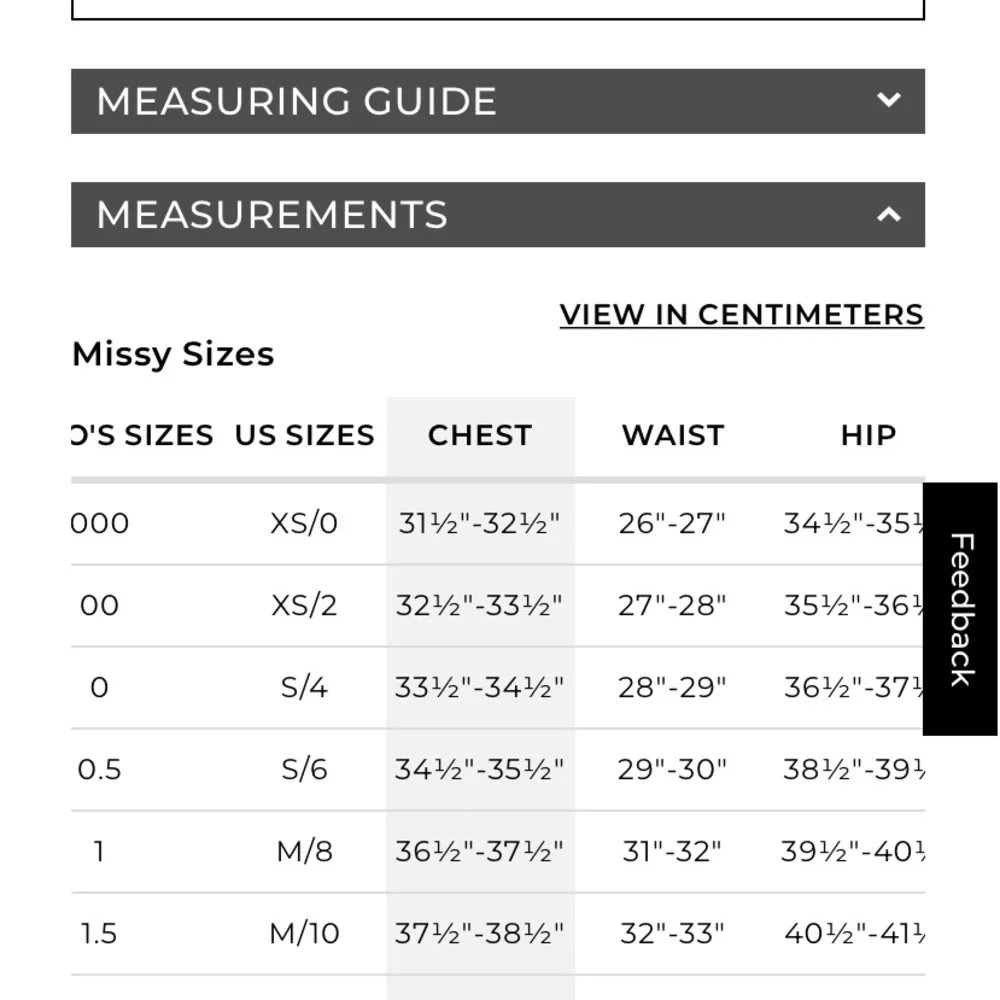This screenshot has height=1000, width=1000.
Task: Select the S/4 size cell
Action: click(304, 687)
